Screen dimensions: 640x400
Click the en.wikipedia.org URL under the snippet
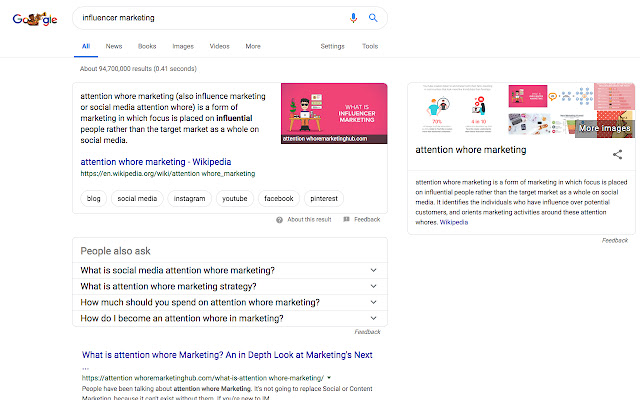coord(168,173)
